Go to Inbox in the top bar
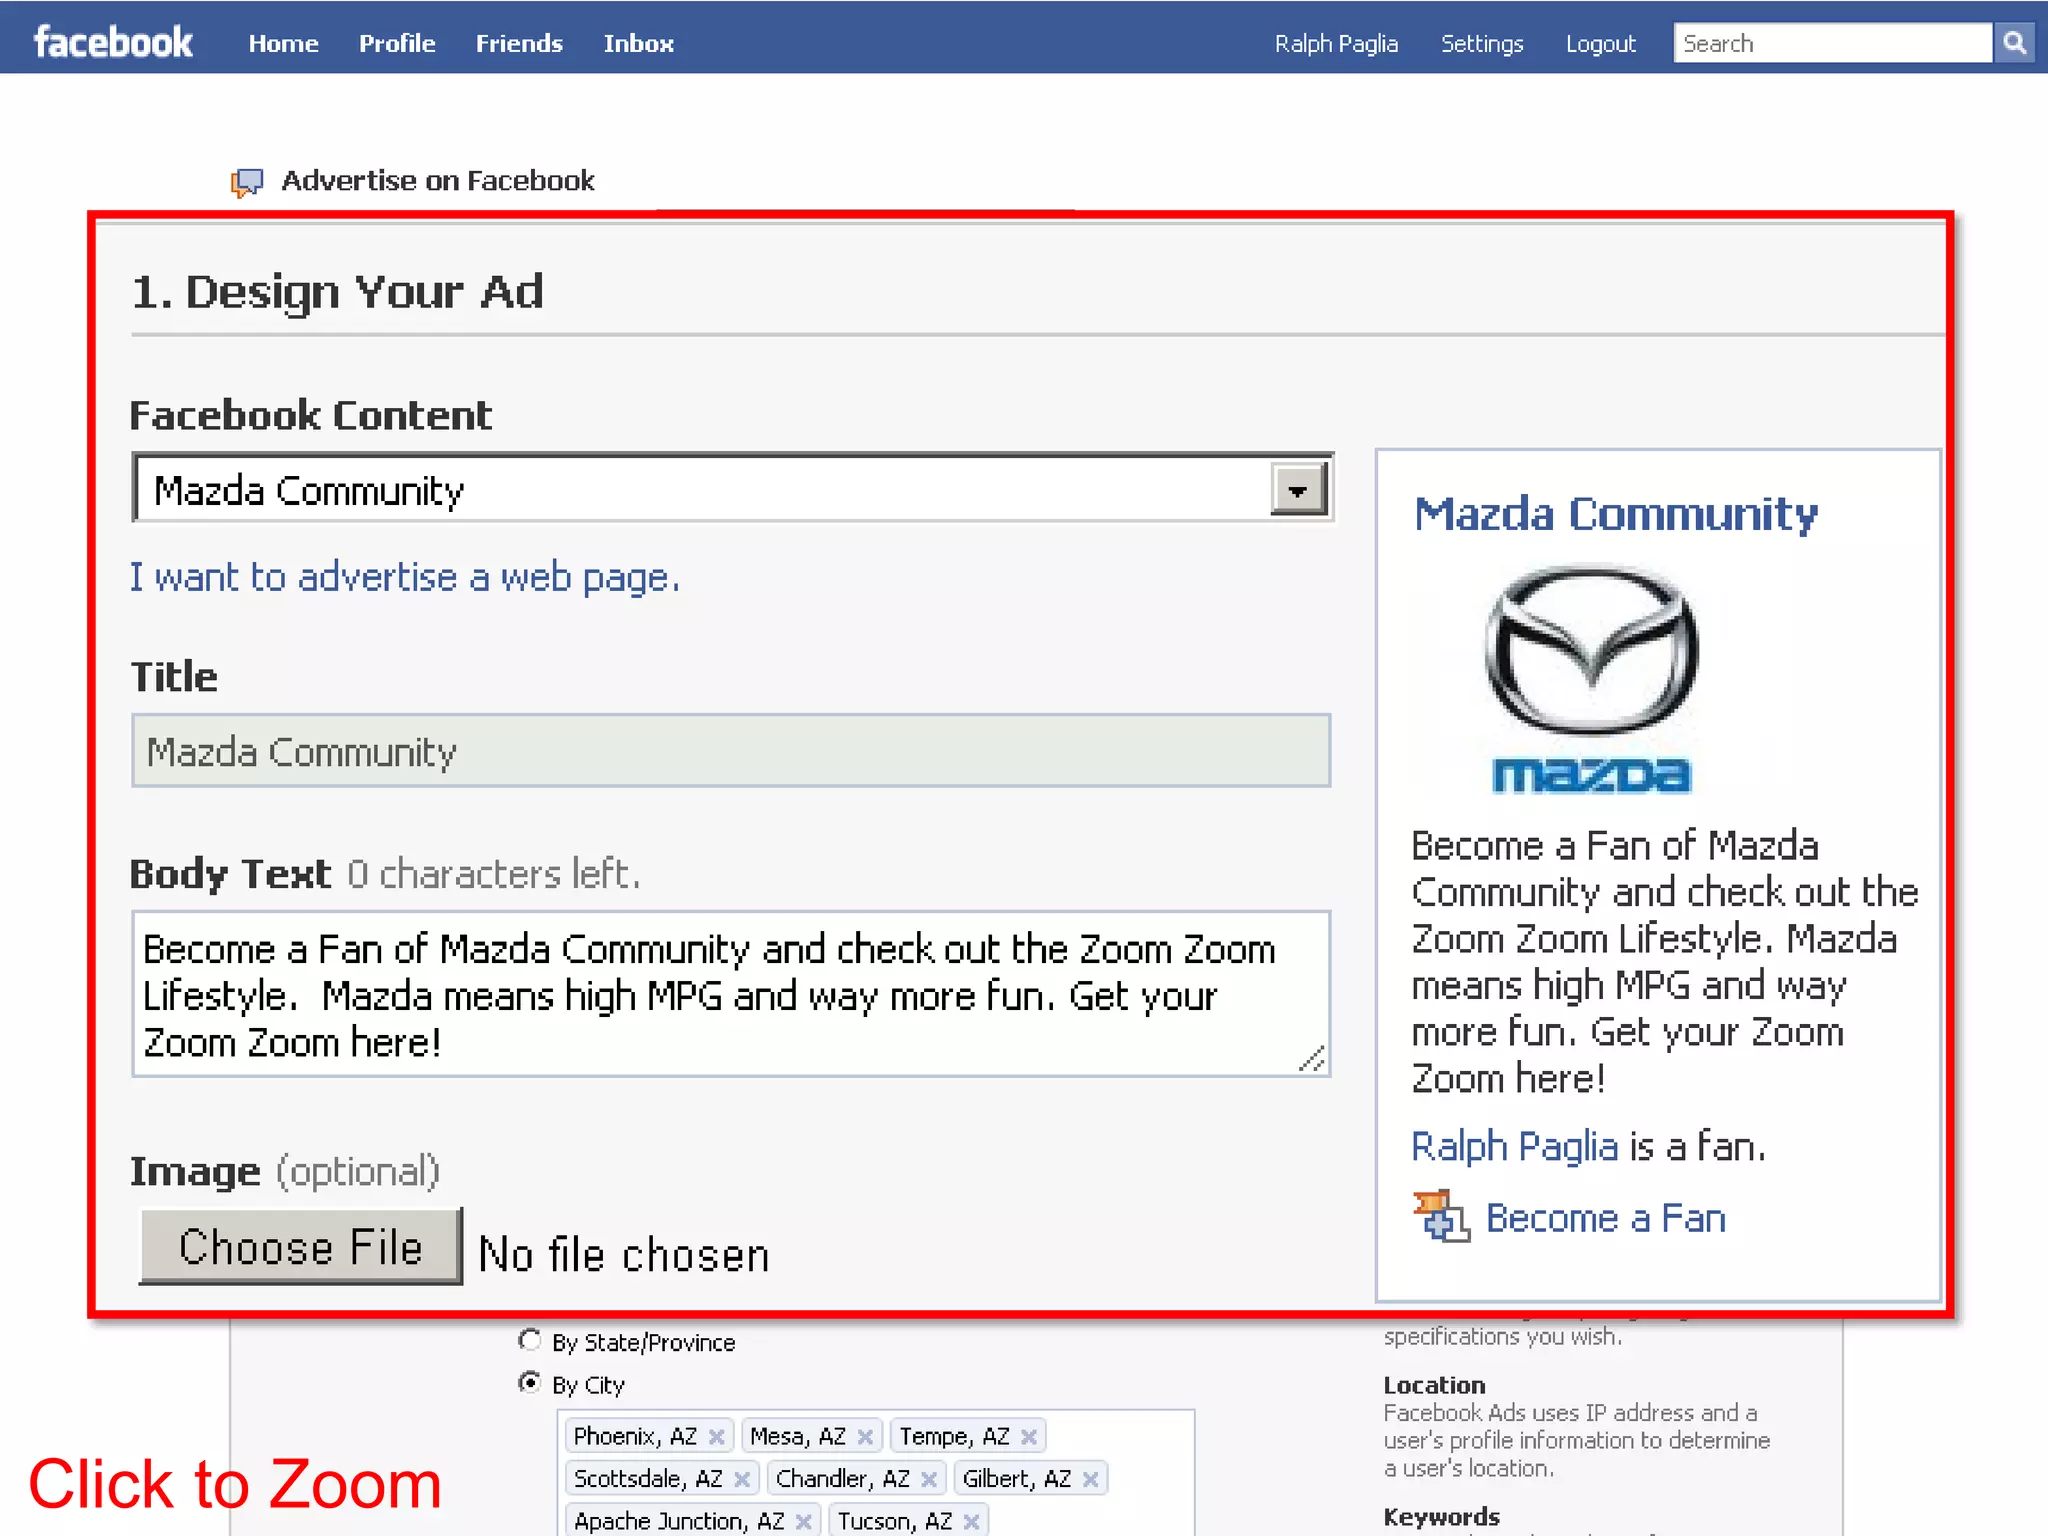The image size is (2048, 1536). click(x=638, y=44)
